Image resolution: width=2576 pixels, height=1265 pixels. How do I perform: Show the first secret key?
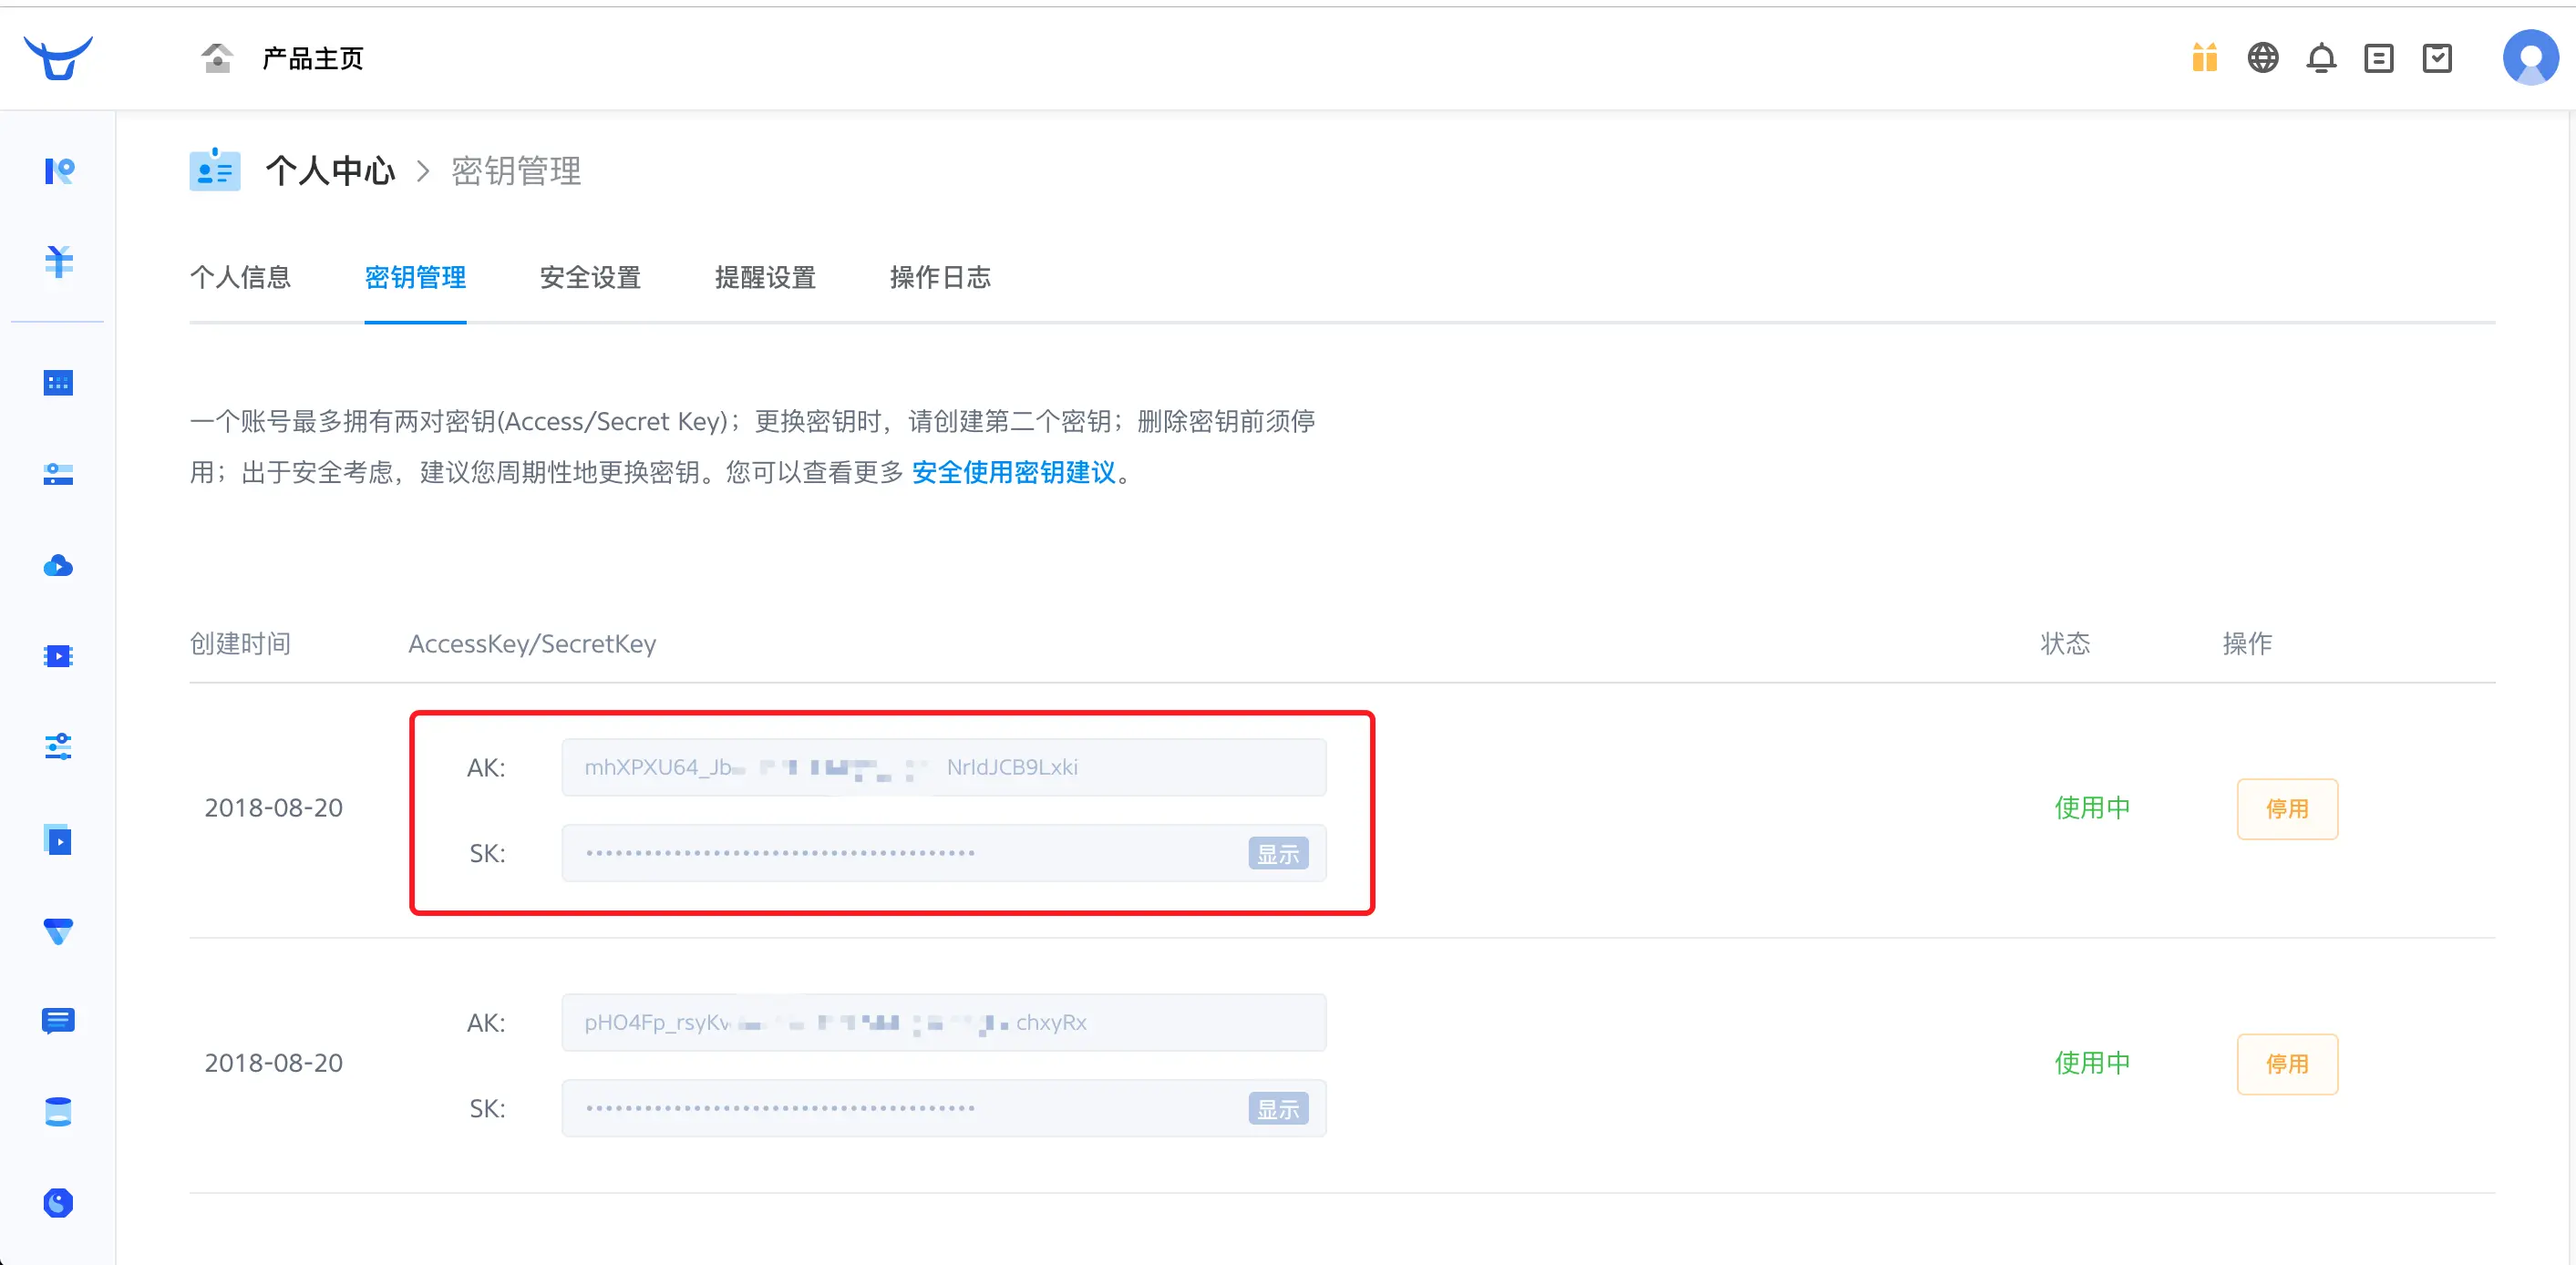(x=1277, y=854)
